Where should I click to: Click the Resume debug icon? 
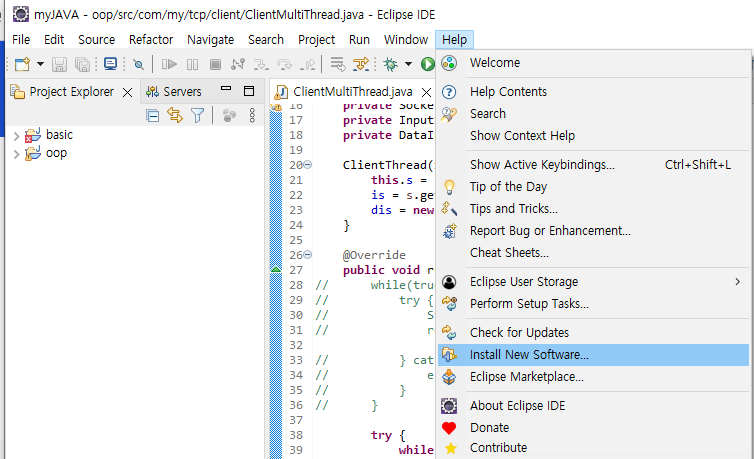(x=169, y=64)
